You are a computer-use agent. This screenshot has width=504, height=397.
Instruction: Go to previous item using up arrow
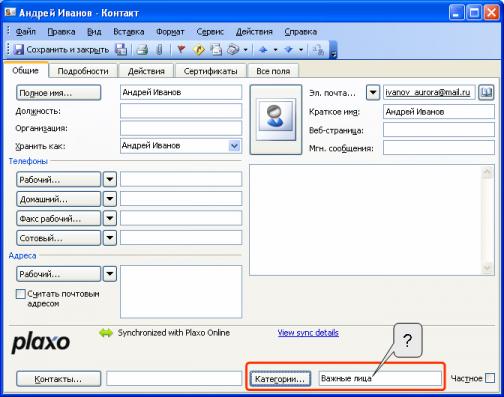click(x=263, y=50)
